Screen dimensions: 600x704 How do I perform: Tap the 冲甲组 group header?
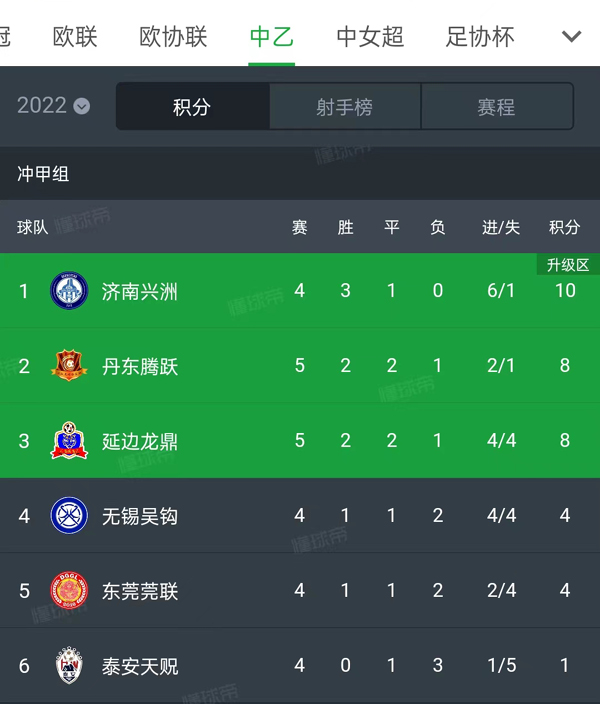coord(43,174)
